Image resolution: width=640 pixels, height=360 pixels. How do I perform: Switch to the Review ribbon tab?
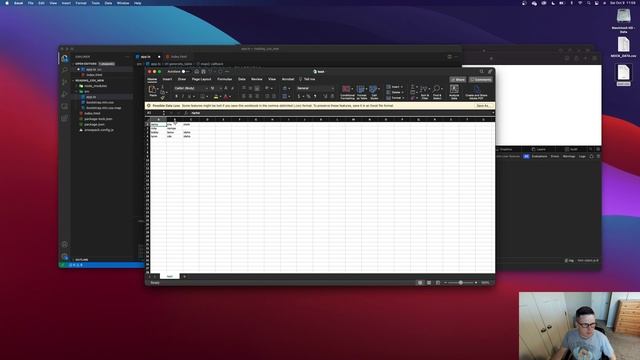pyautogui.click(x=256, y=79)
